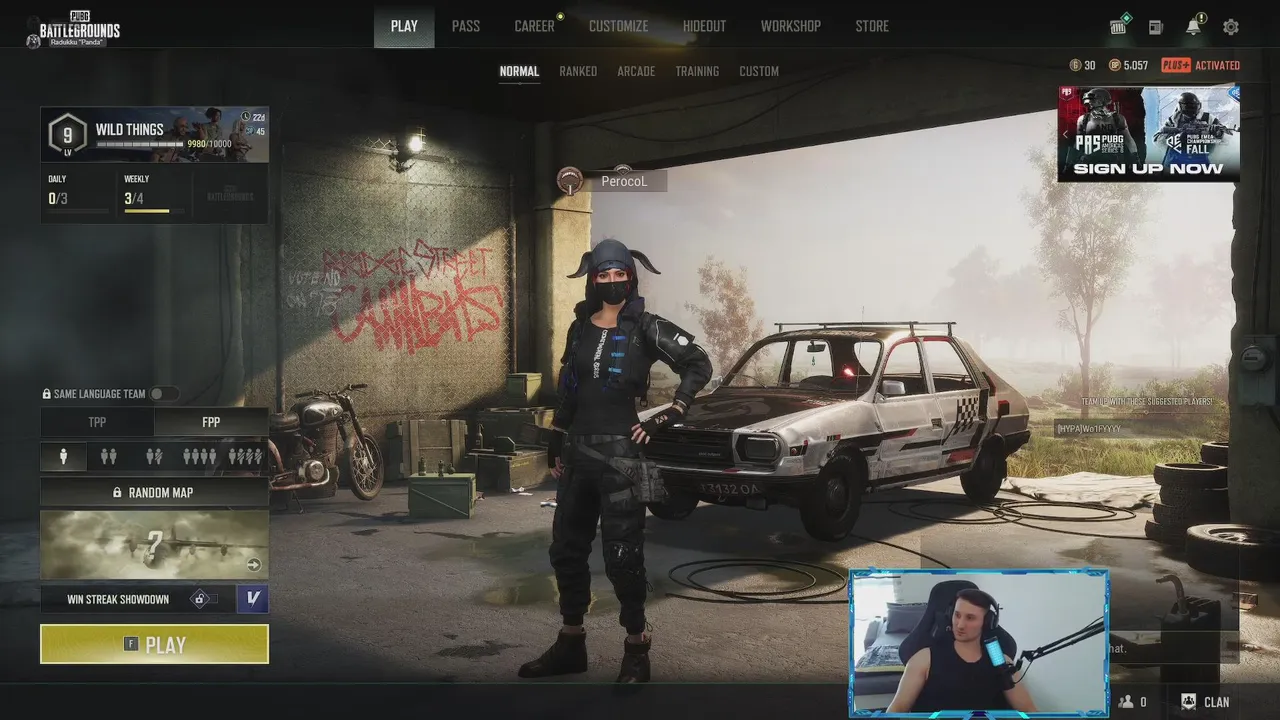Toggle Same Language Team switch
The height and width of the screenshot is (720, 1280).
(x=164, y=394)
